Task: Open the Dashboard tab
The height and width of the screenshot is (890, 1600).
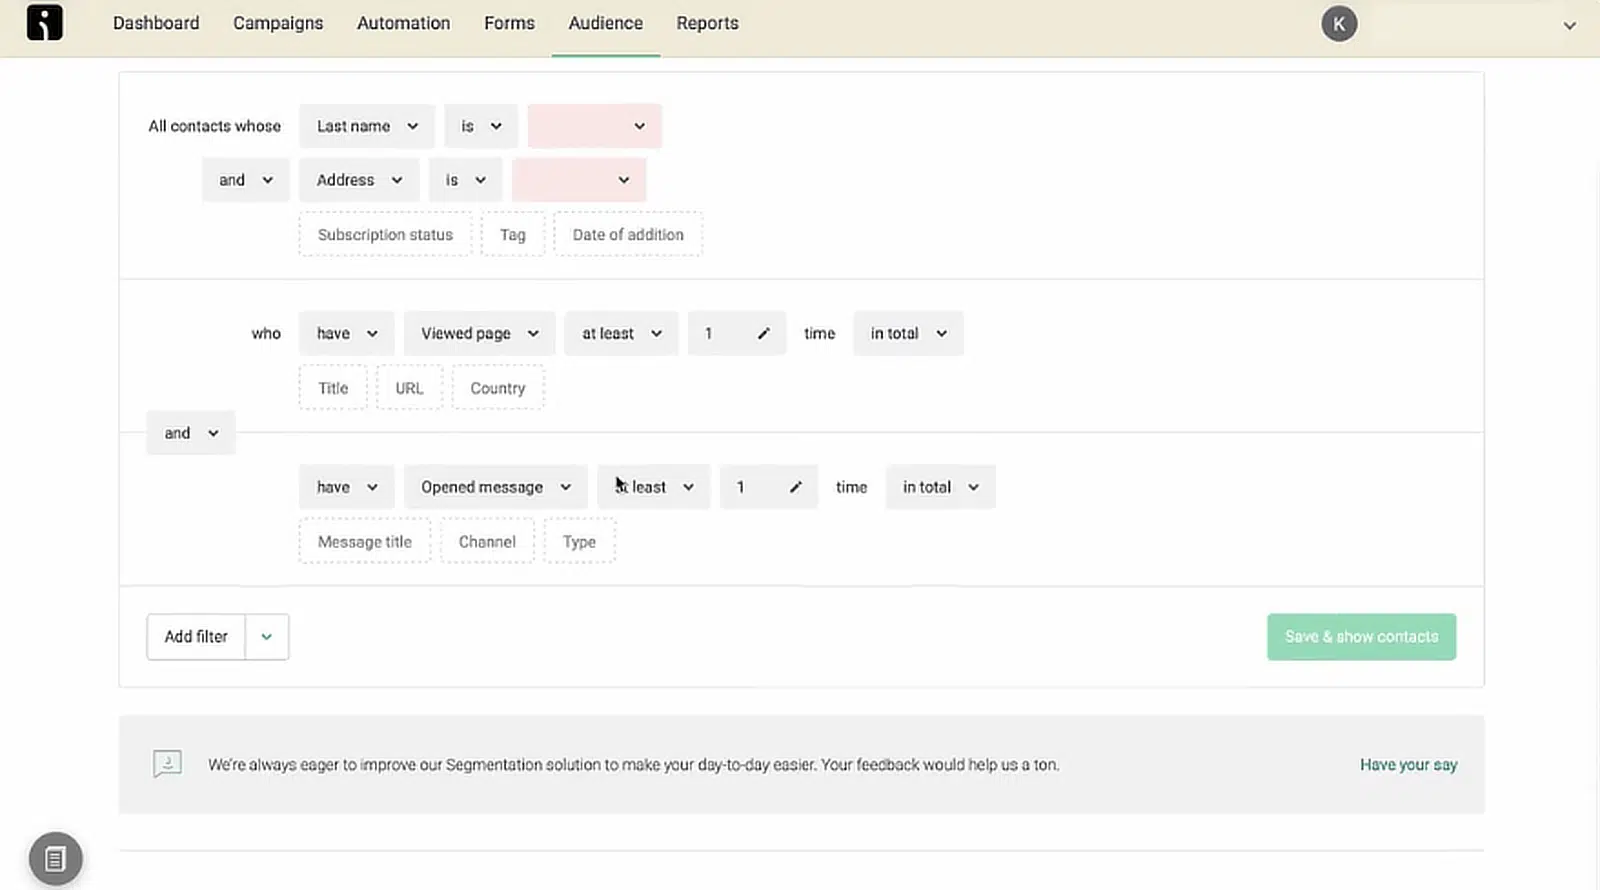Action: tap(156, 23)
